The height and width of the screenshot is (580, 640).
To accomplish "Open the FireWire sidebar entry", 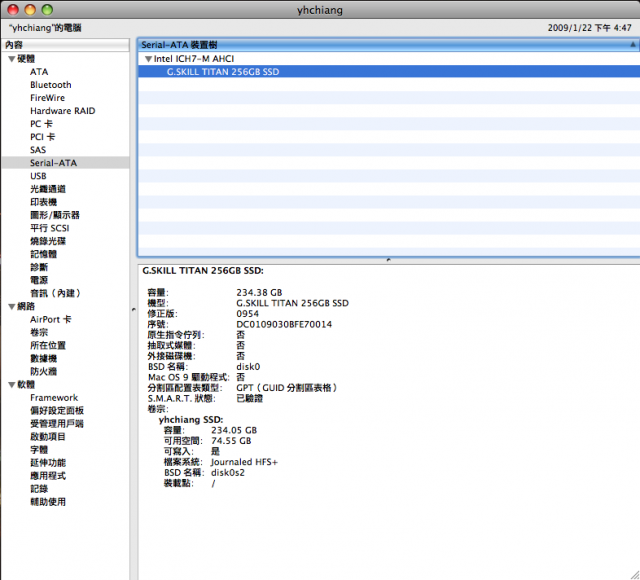I will pos(47,98).
